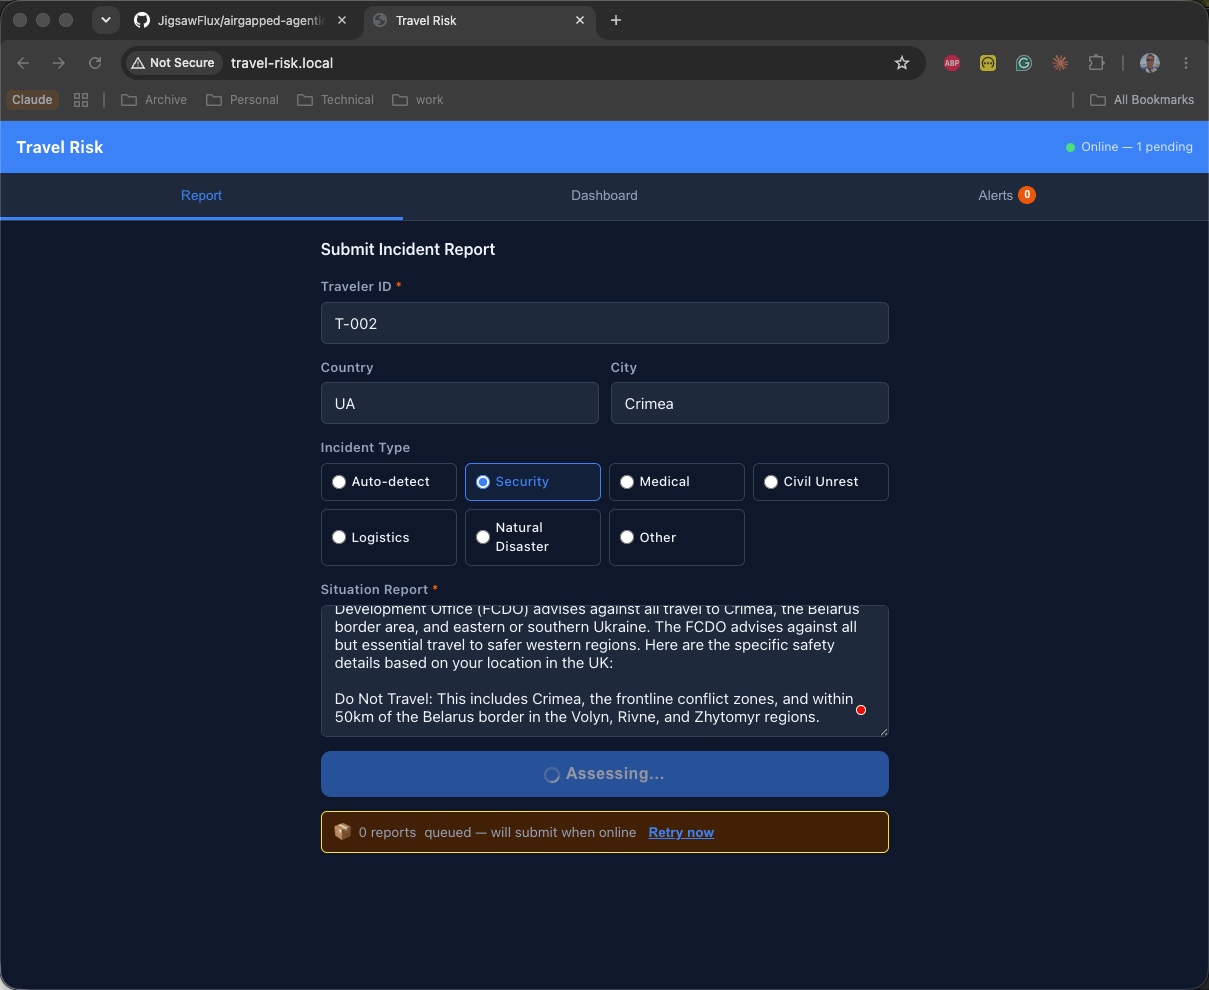Open the tab search dropdown arrow
The image size is (1209, 990).
pyautogui.click(x=105, y=20)
